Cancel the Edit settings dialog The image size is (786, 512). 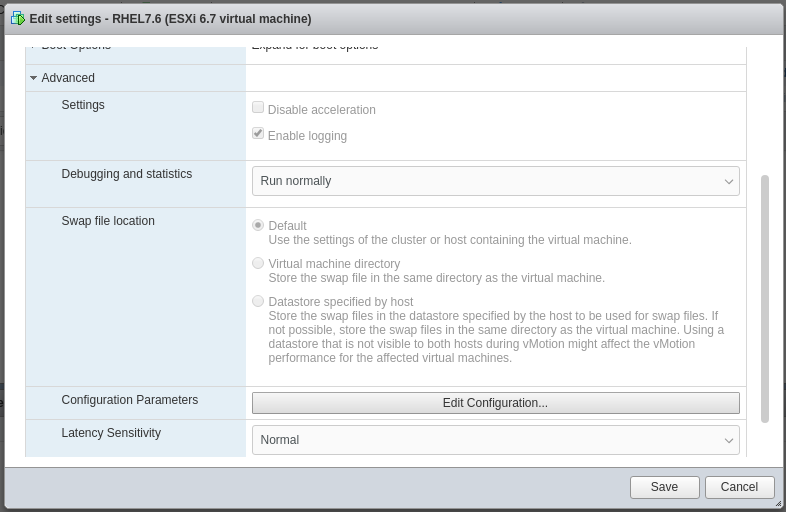(x=739, y=487)
